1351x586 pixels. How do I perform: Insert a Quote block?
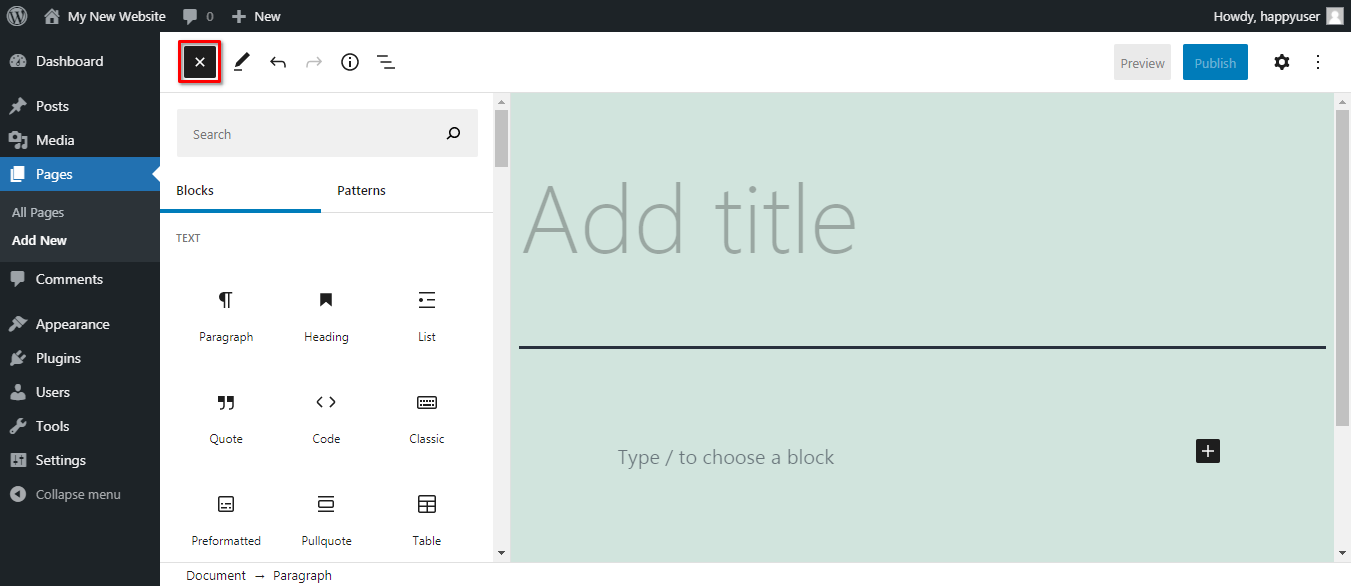point(226,418)
